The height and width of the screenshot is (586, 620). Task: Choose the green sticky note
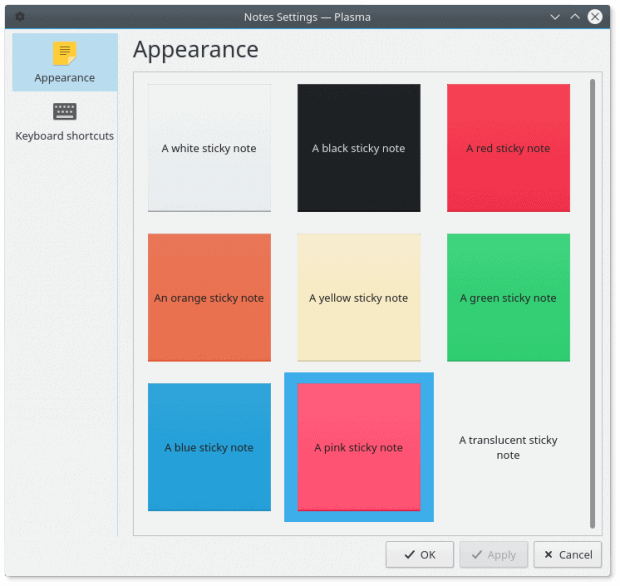pos(508,297)
